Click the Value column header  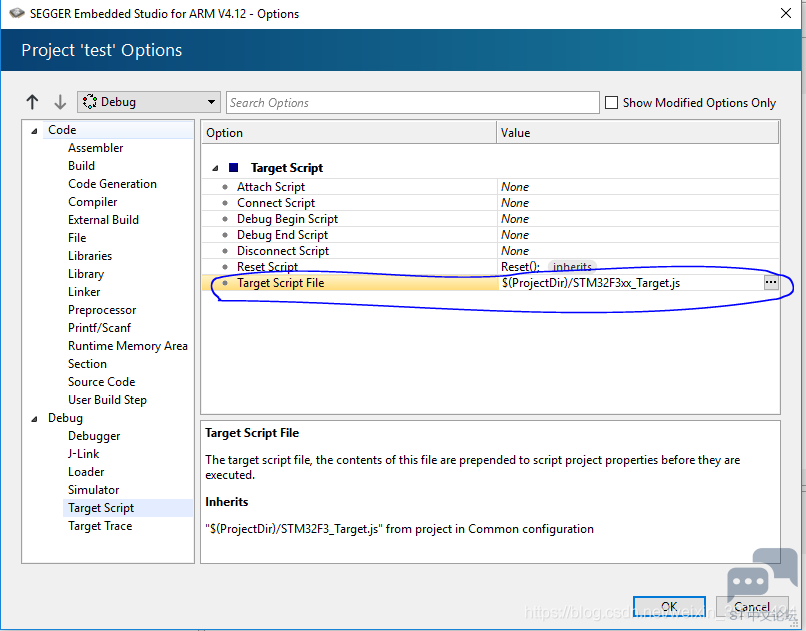[637, 133]
